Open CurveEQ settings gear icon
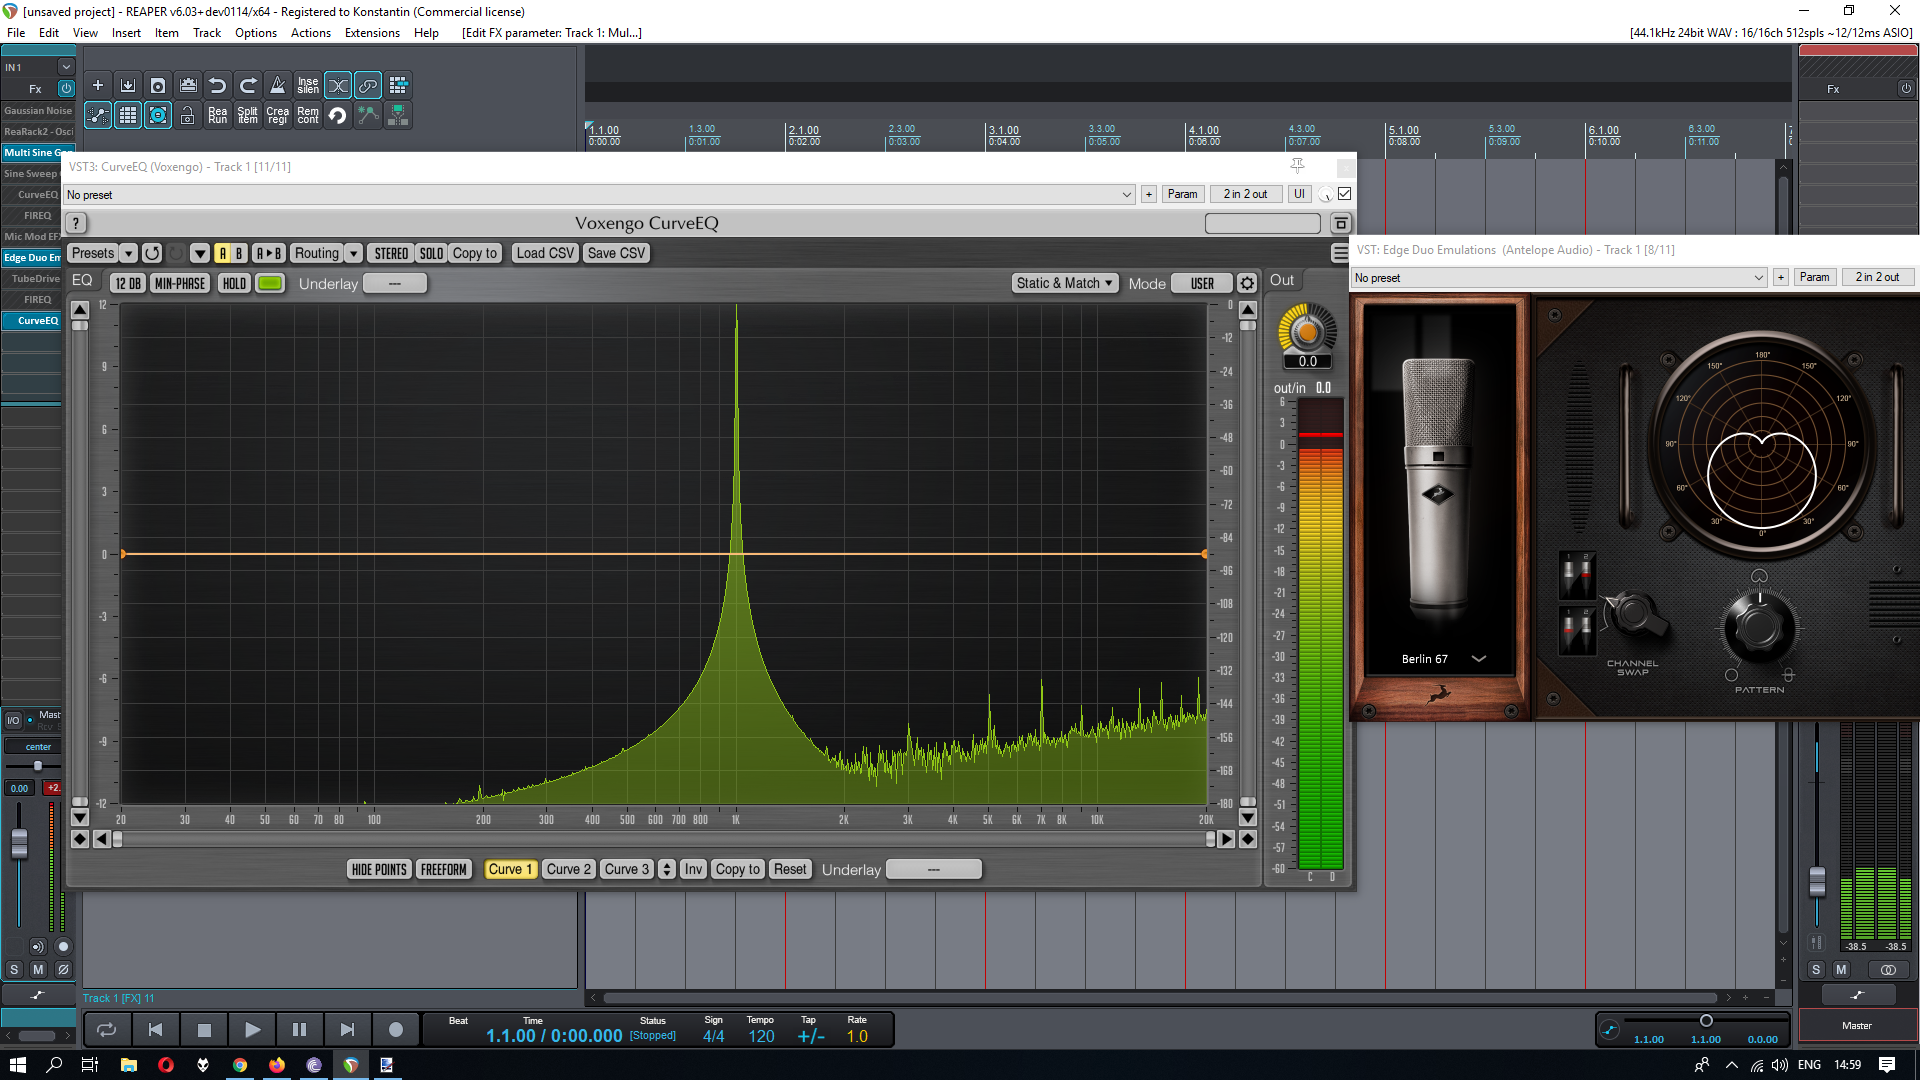This screenshot has height=1080, width=1920. 1247,283
